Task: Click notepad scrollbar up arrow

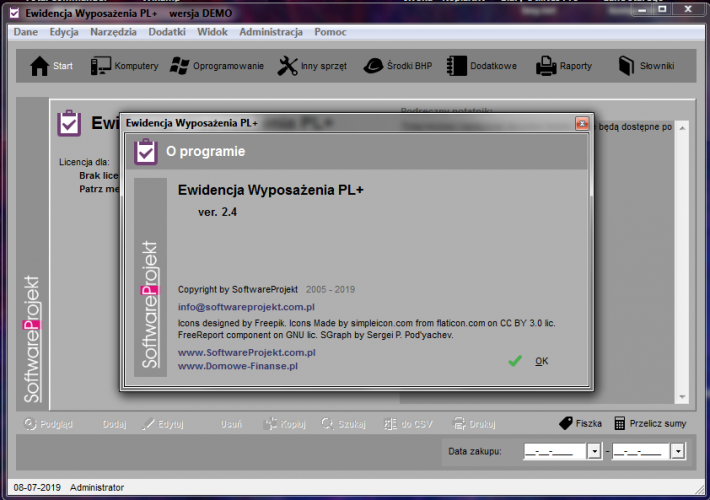Action: [682, 128]
